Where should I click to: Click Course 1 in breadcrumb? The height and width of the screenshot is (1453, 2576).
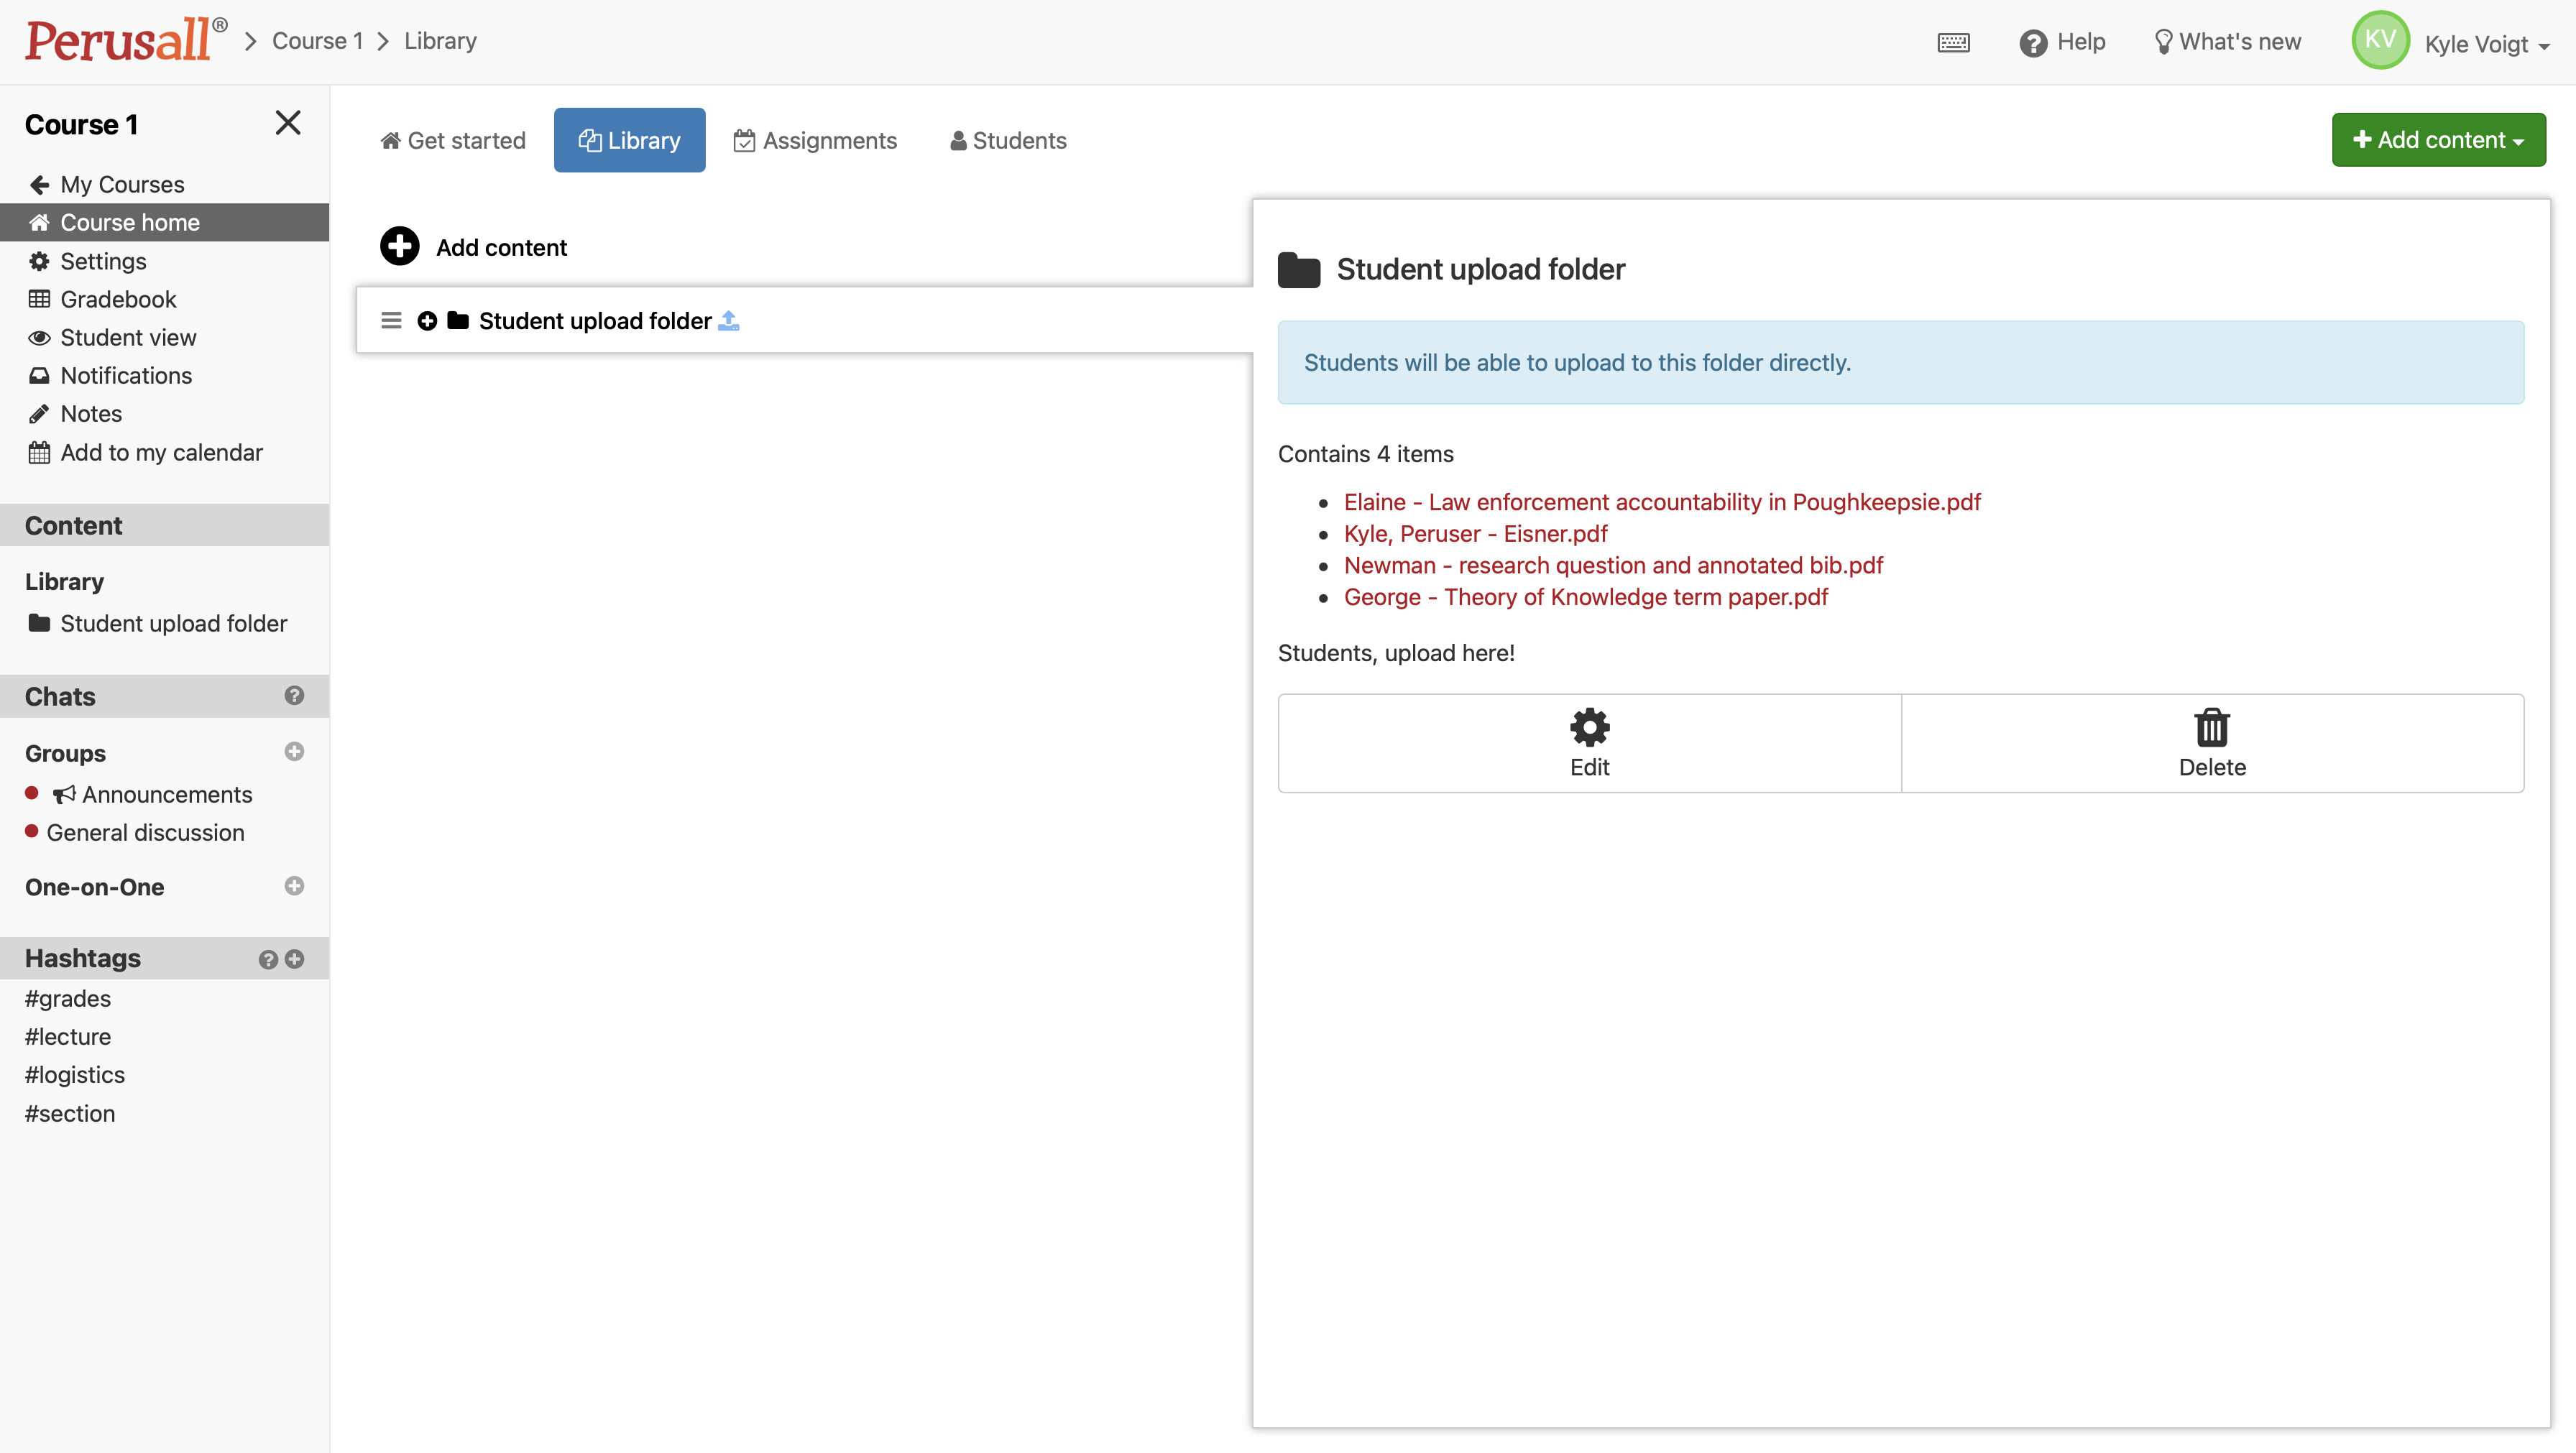click(x=317, y=41)
